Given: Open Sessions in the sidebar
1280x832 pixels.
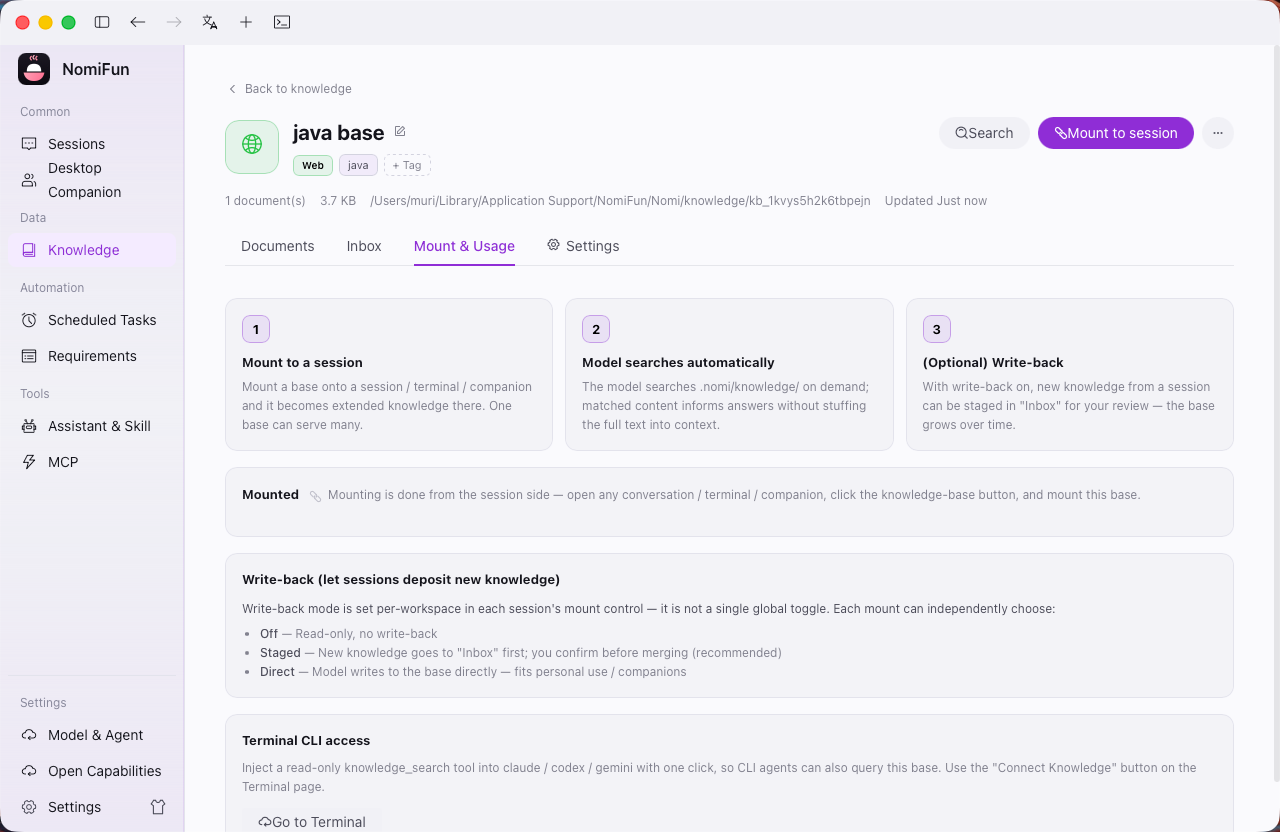Looking at the screenshot, I should click(92, 144).
